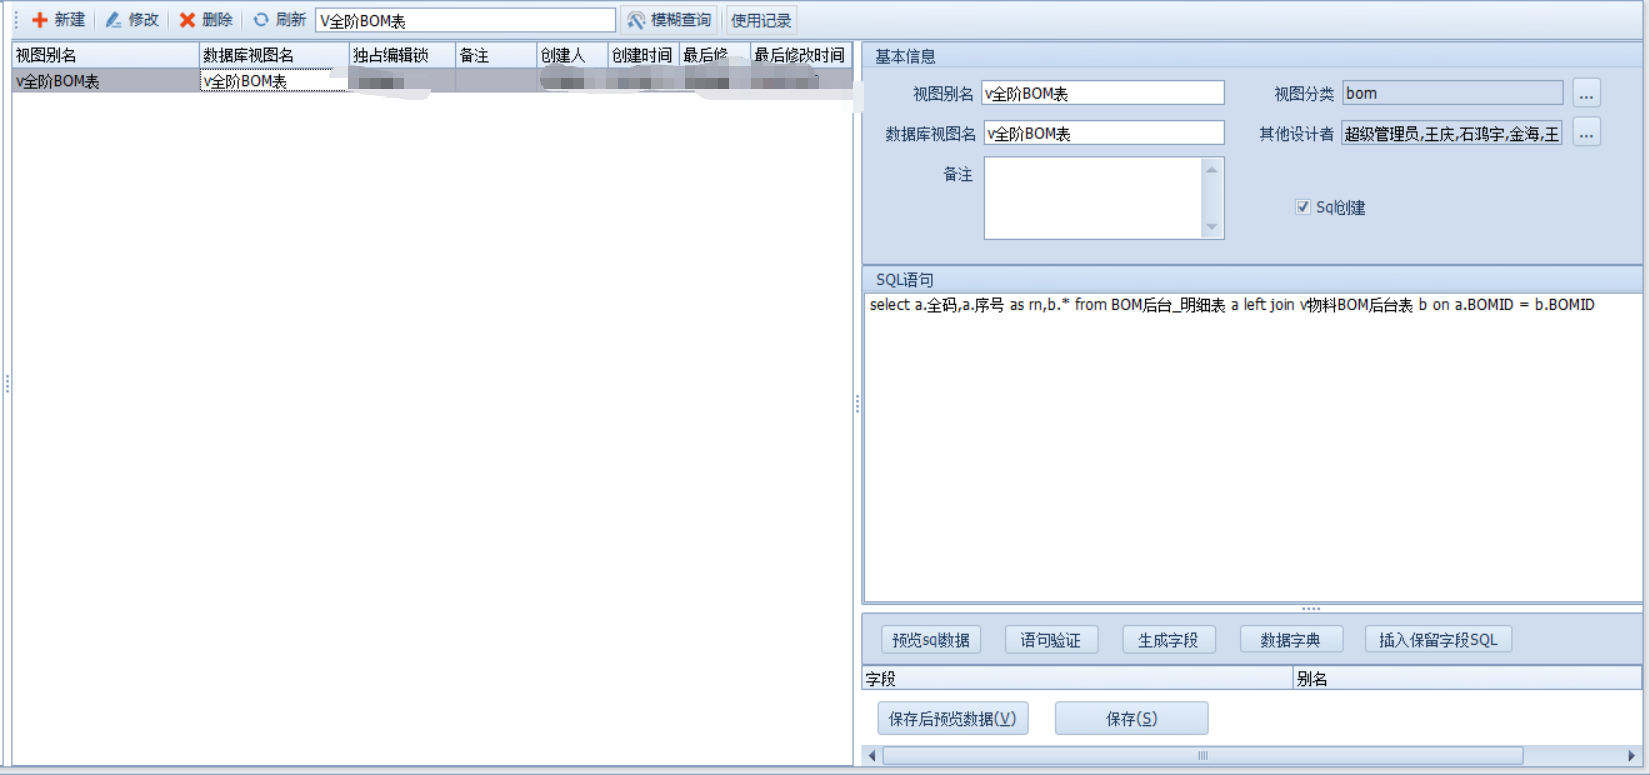Image resolution: width=1650 pixels, height=775 pixels.
Task: Click the view alias (视图别名) input field
Action: [x=1102, y=94]
